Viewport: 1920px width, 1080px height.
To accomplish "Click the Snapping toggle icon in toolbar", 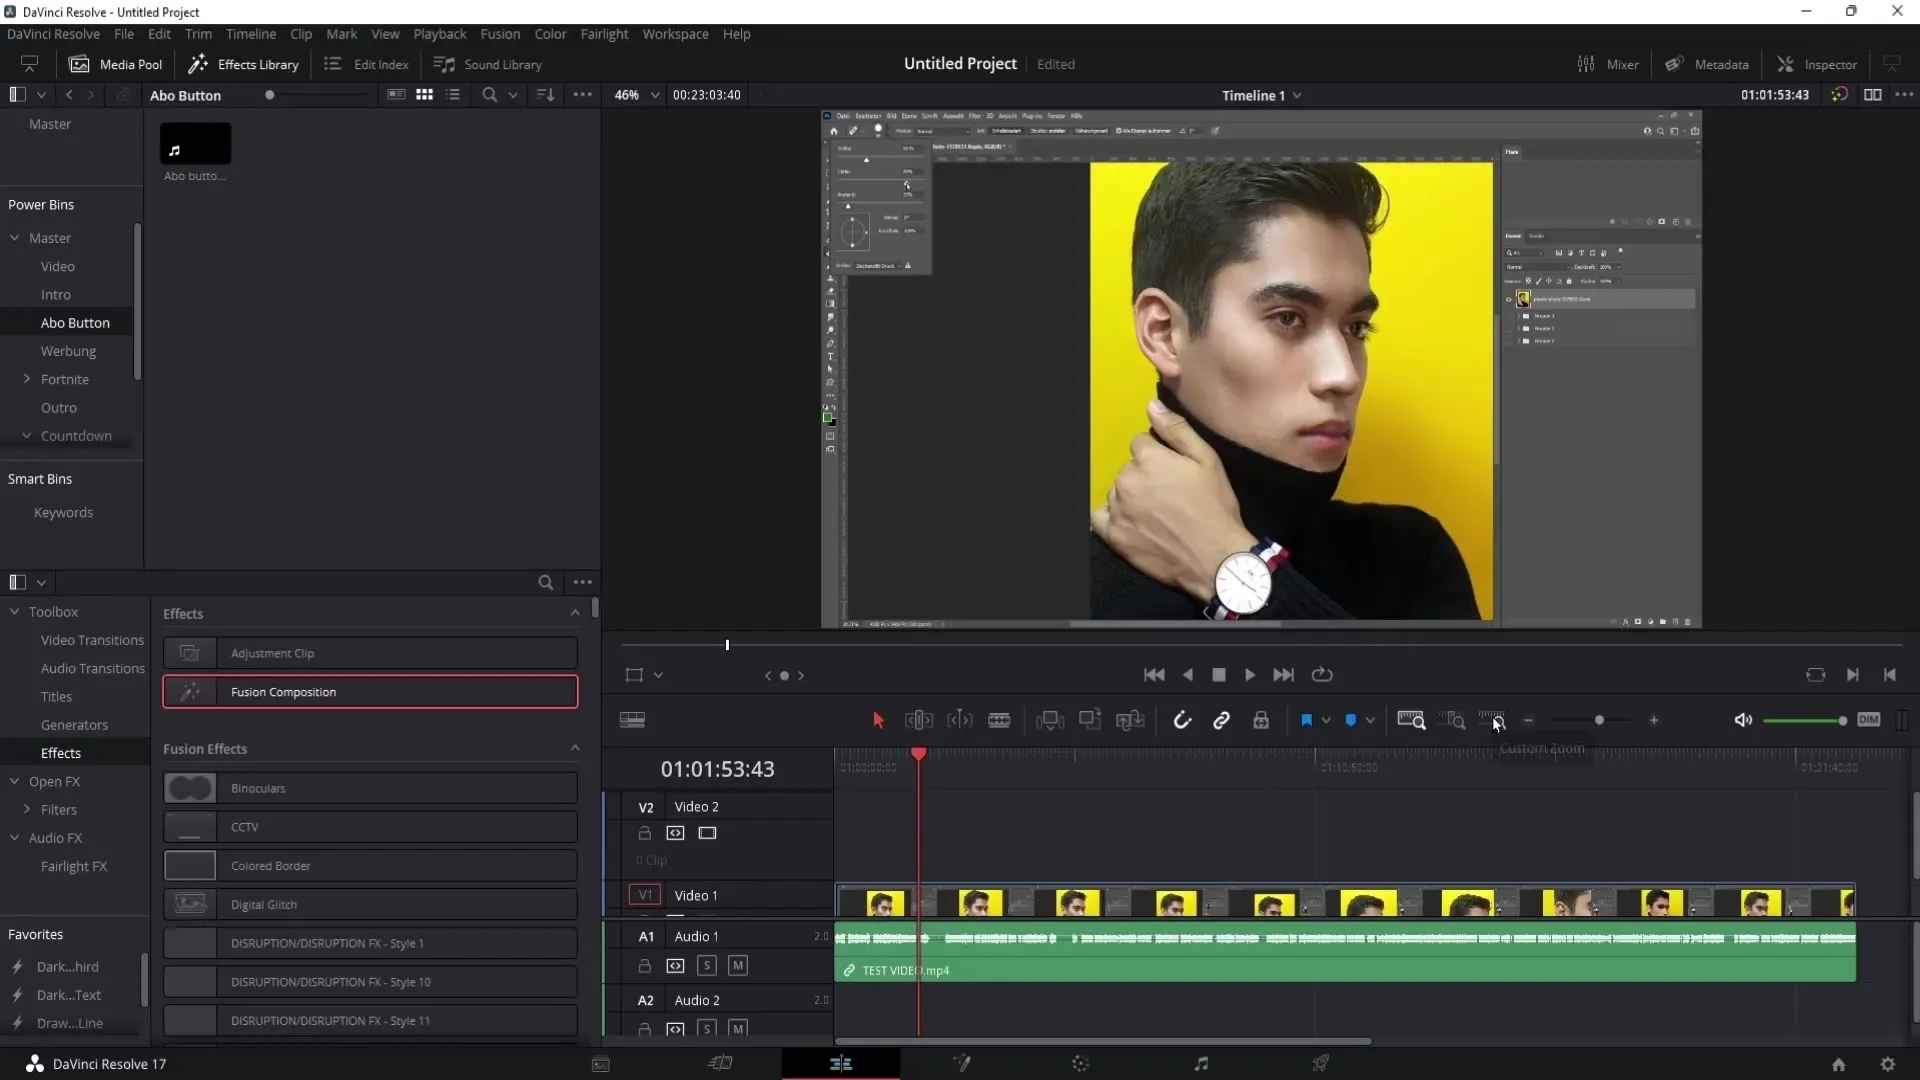I will coord(1182,719).
